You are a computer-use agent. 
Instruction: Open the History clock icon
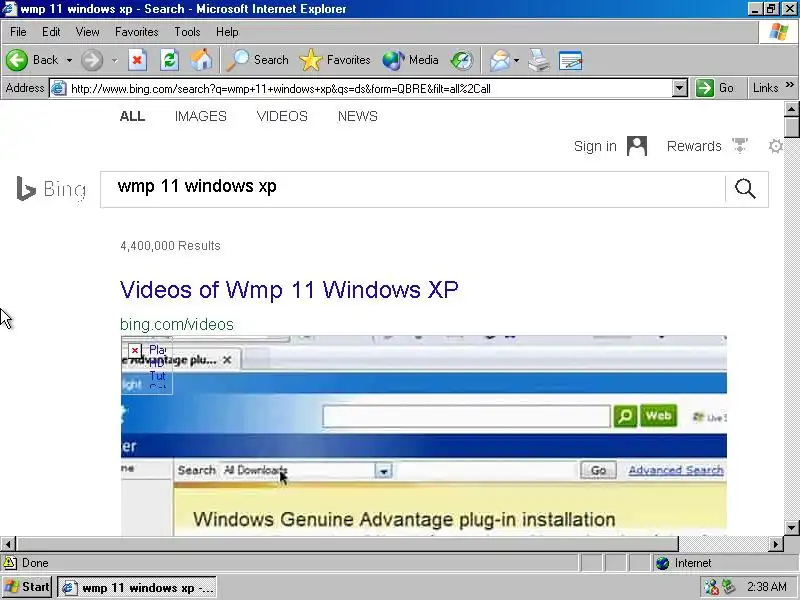pyautogui.click(x=462, y=60)
